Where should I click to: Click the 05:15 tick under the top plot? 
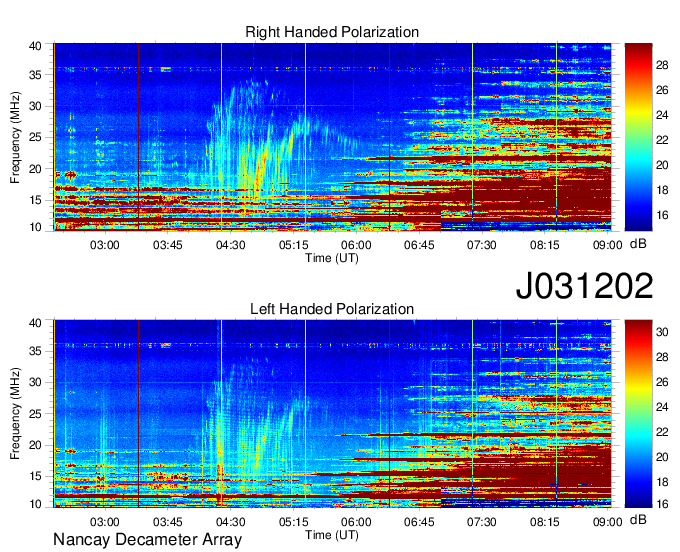point(293,245)
